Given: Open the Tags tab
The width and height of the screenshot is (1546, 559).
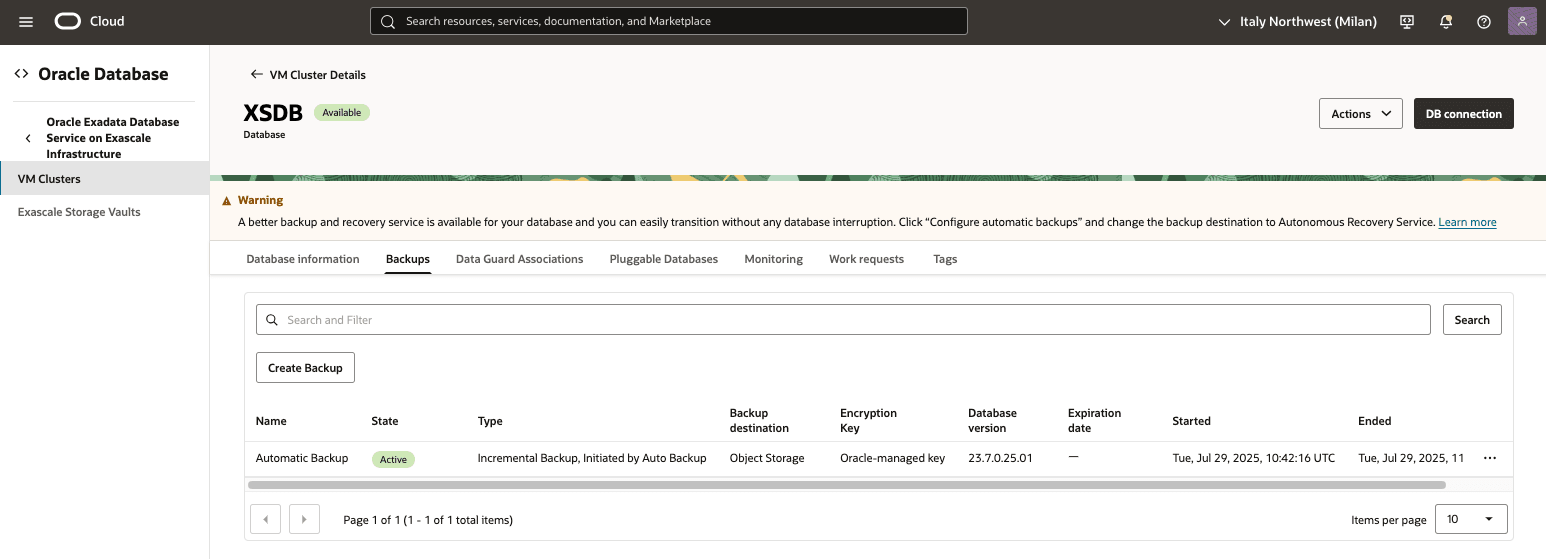Looking at the screenshot, I should click(x=945, y=259).
